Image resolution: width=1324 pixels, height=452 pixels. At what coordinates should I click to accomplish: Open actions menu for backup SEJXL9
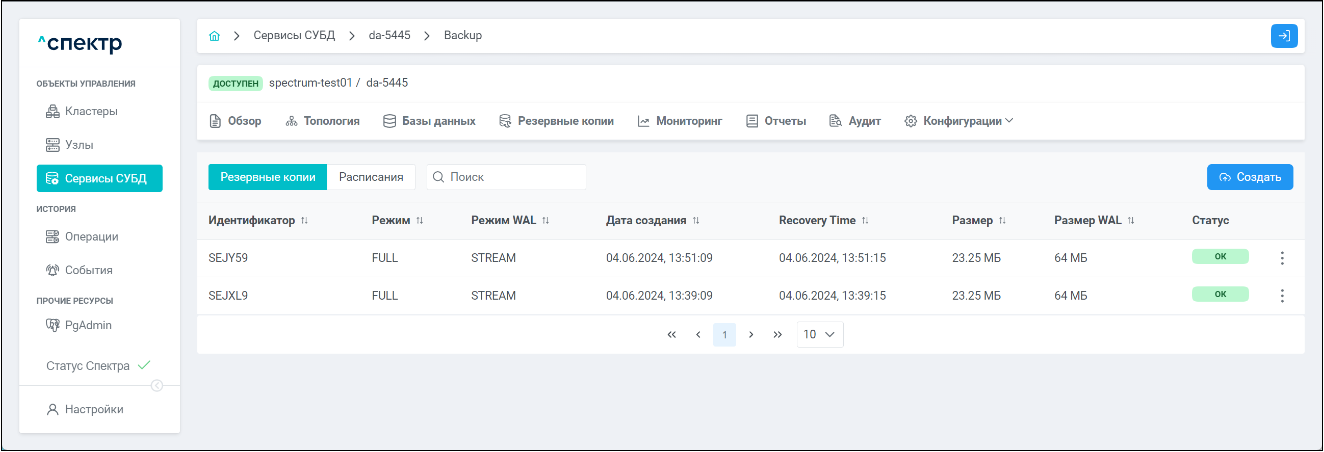point(1282,296)
